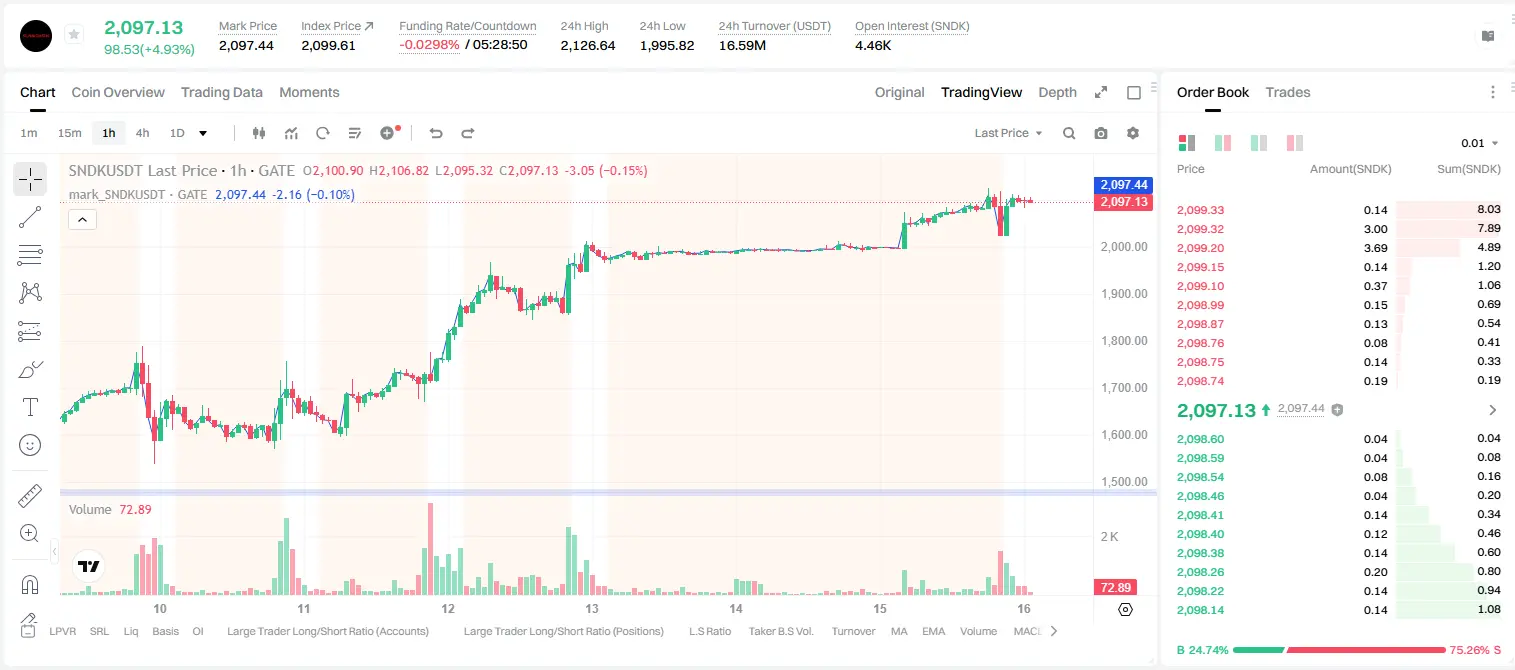1515x670 pixels.
Task: Switch to the Trades tab
Action: (1288, 92)
